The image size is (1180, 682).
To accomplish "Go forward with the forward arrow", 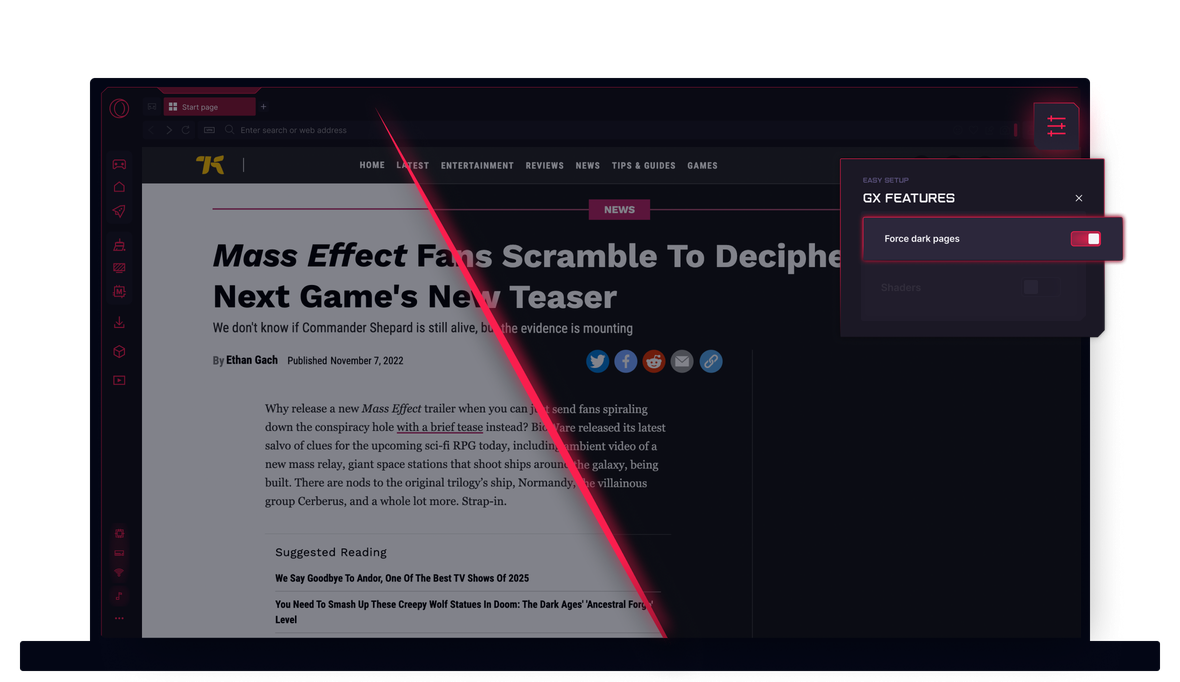I will pyautogui.click(x=169, y=130).
